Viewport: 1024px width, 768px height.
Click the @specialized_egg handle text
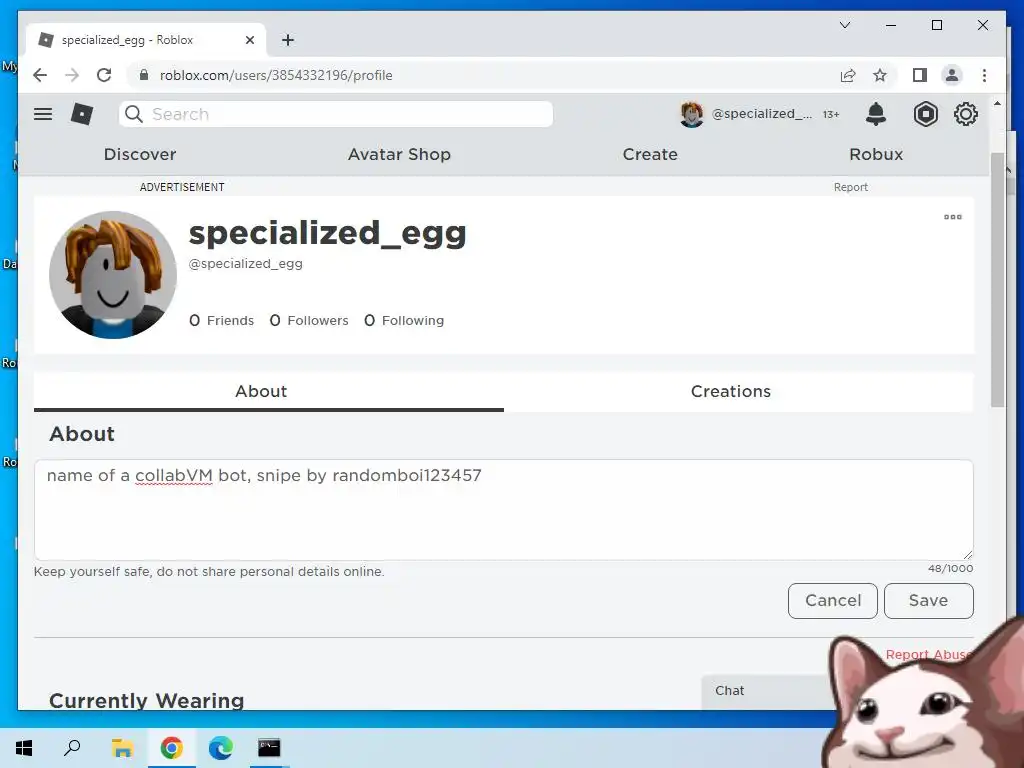(246, 264)
